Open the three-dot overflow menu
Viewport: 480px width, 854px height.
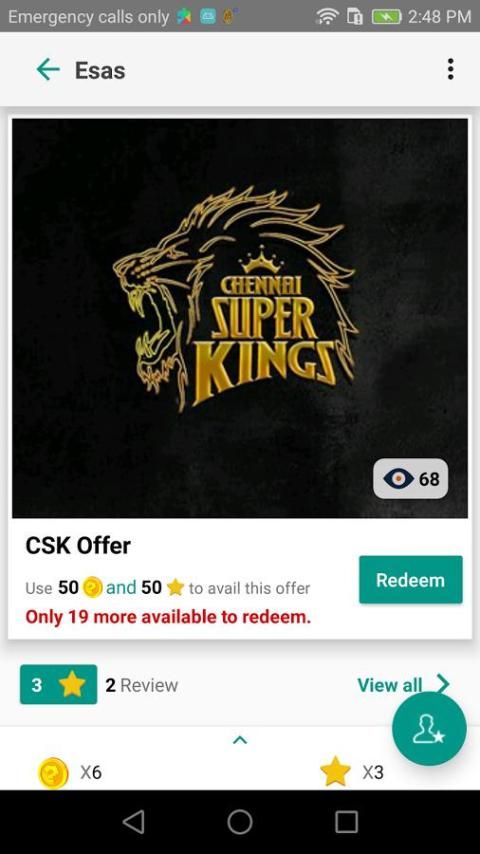pyautogui.click(x=450, y=70)
